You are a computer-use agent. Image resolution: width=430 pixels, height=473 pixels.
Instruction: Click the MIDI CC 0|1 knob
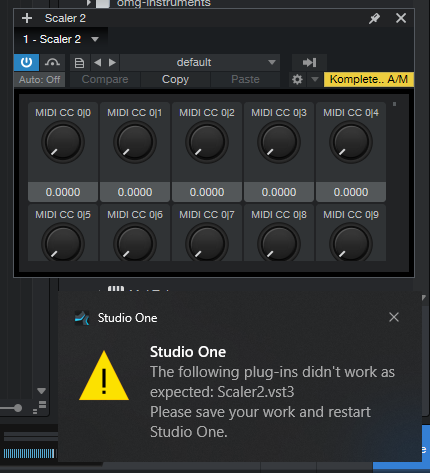coord(135,142)
